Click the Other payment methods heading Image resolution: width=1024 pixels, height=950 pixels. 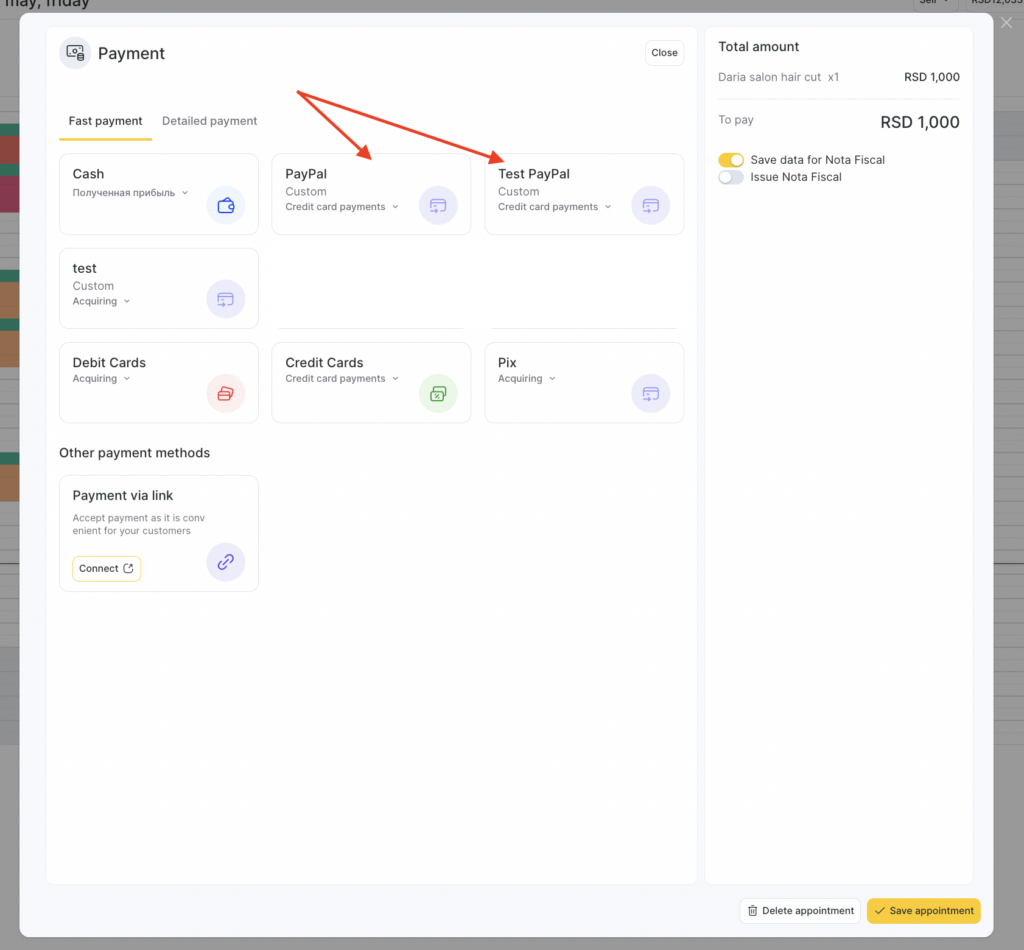click(x=135, y=453)
